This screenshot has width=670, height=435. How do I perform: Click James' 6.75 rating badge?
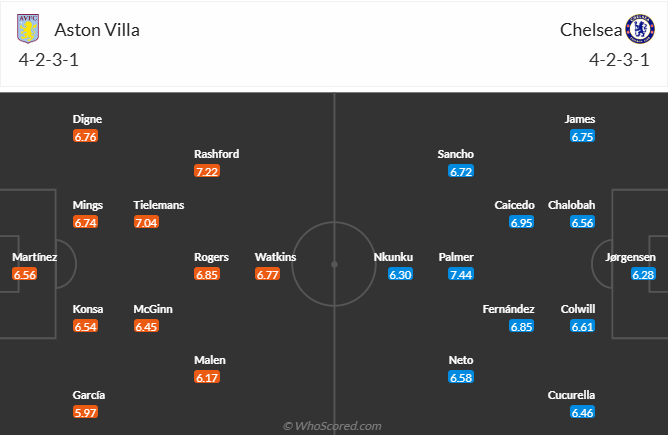582,137
